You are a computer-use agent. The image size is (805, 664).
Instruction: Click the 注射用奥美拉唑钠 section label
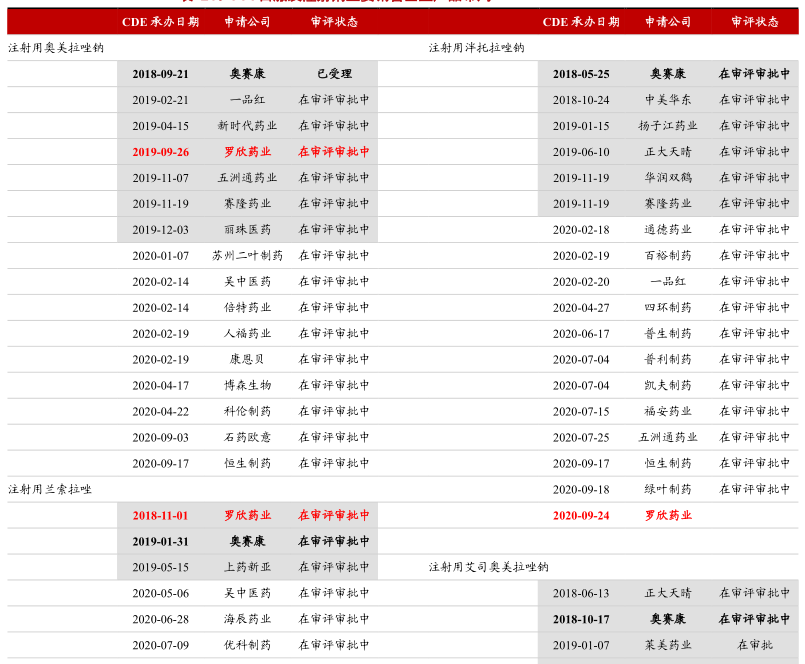point(56,48)
